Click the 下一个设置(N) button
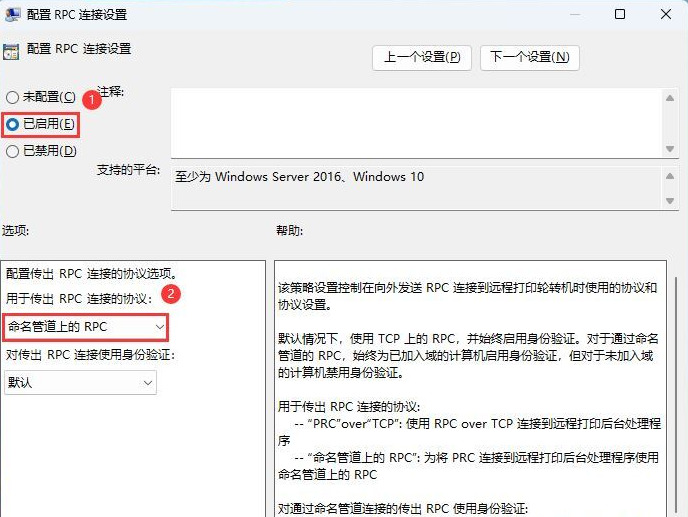This screenshot has width=688, height=517. pyautogui.click(x=530, y=57)
